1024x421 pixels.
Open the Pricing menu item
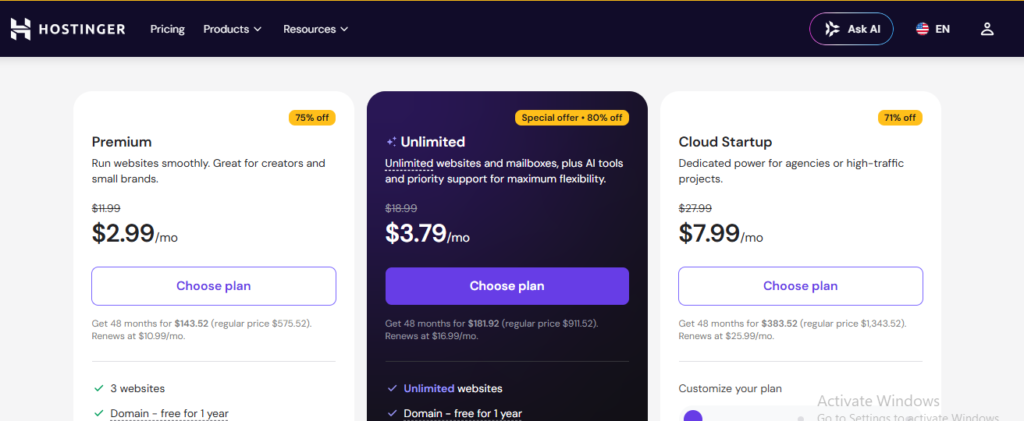167,29
